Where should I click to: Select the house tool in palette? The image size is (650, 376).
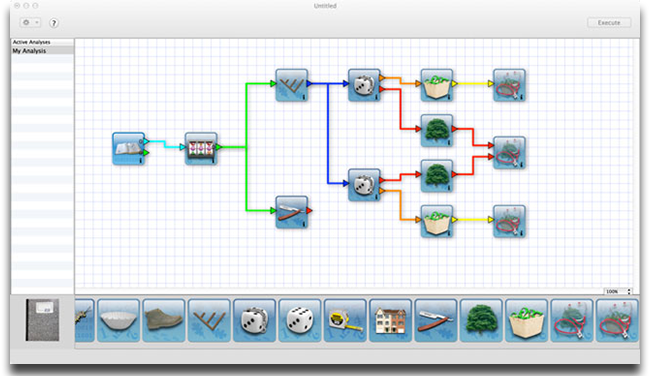[390, 320]
